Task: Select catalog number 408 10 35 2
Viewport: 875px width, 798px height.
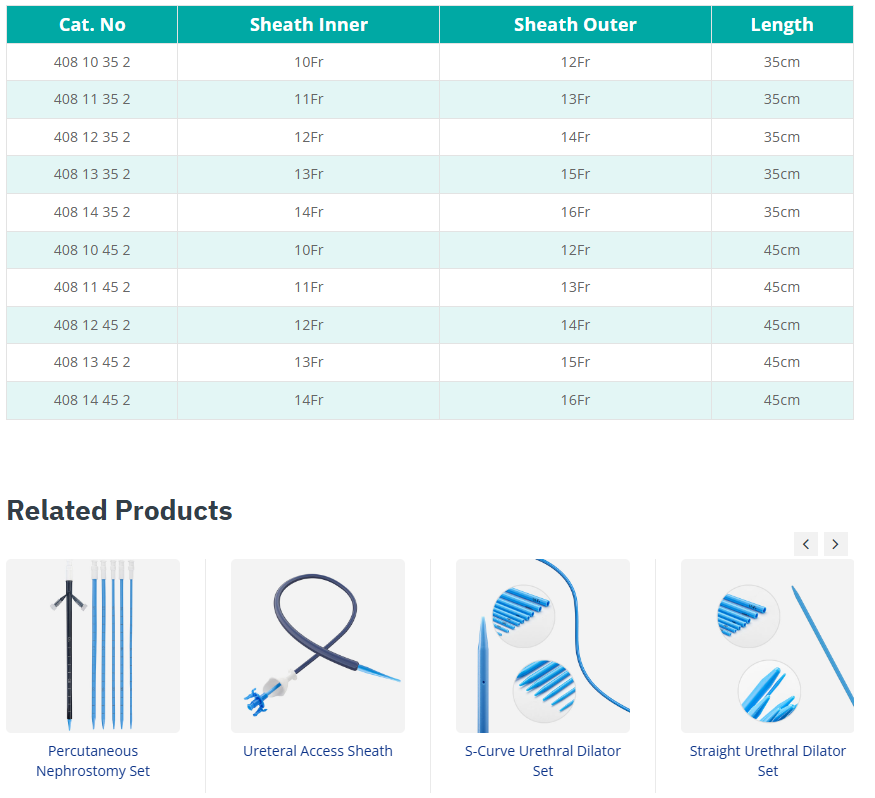Action: point(92,62)
